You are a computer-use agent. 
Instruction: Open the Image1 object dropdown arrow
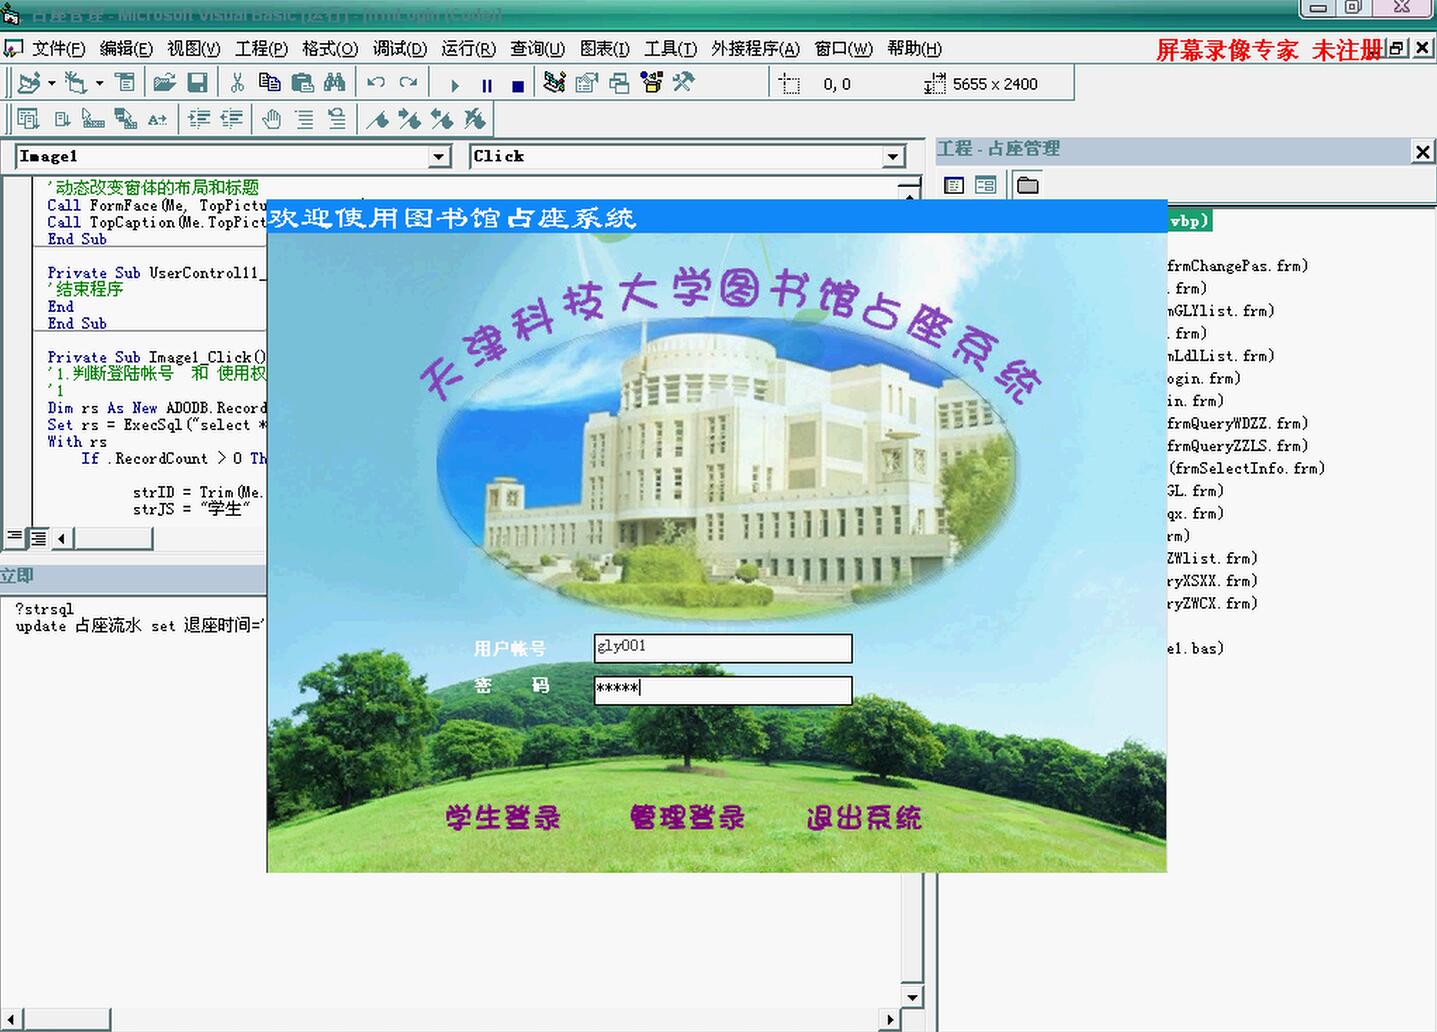click(439, 157)
